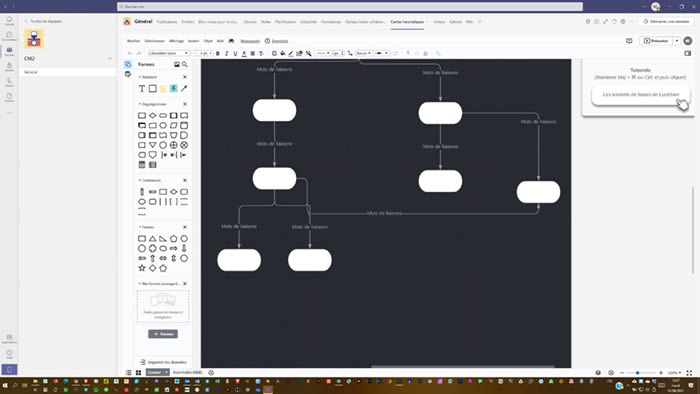Toggle italic formatting
This screenshot has height=394, width=700.
pyautogui.click(x=227, y=54)
